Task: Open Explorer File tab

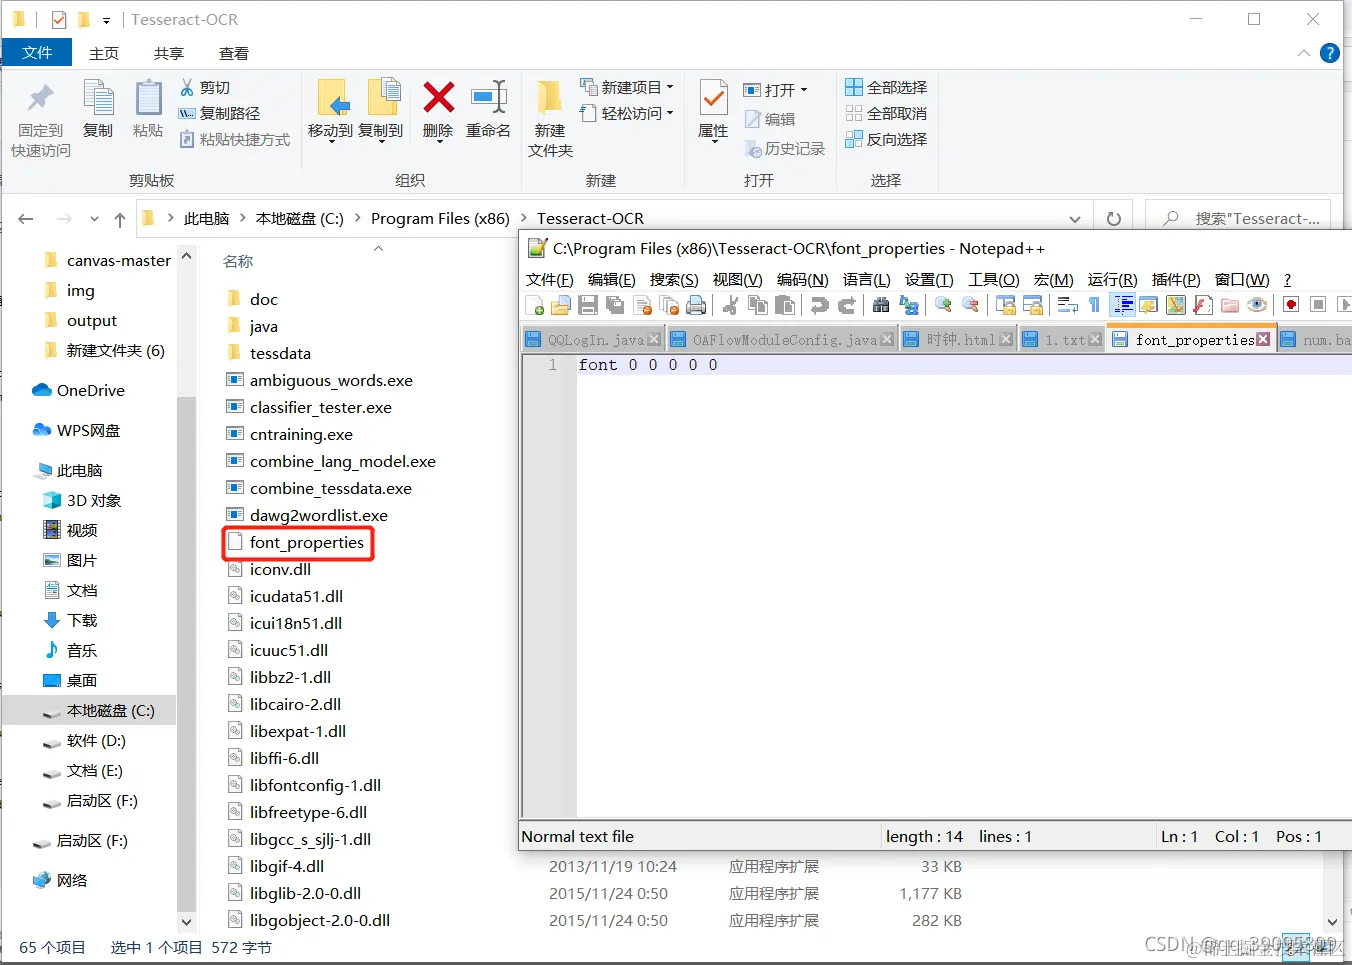Action: (x=37, y=53)
